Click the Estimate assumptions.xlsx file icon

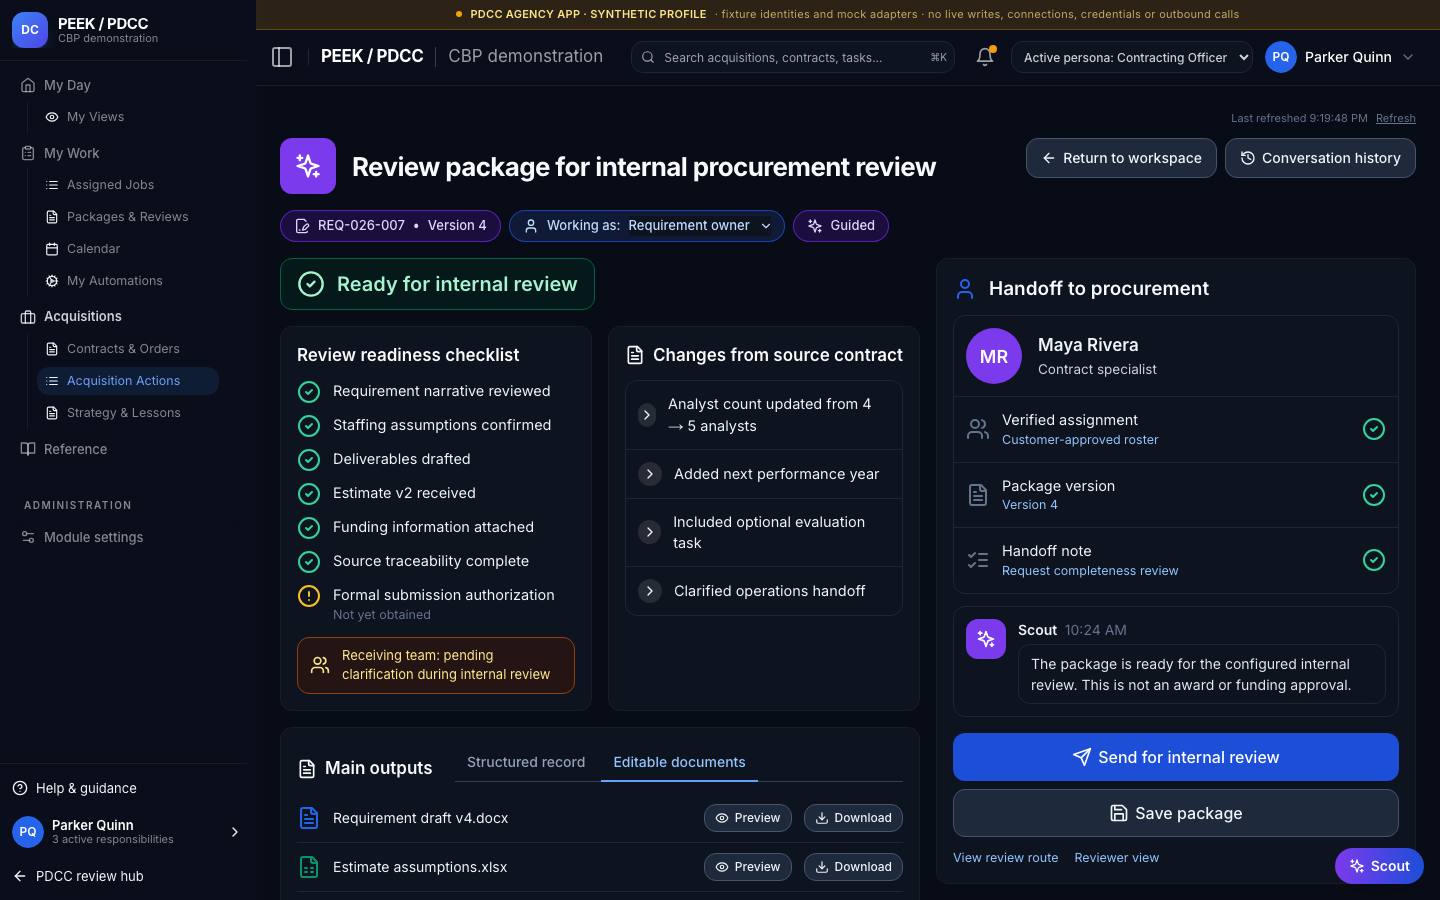pyautogui.click(x=309, y=867)
